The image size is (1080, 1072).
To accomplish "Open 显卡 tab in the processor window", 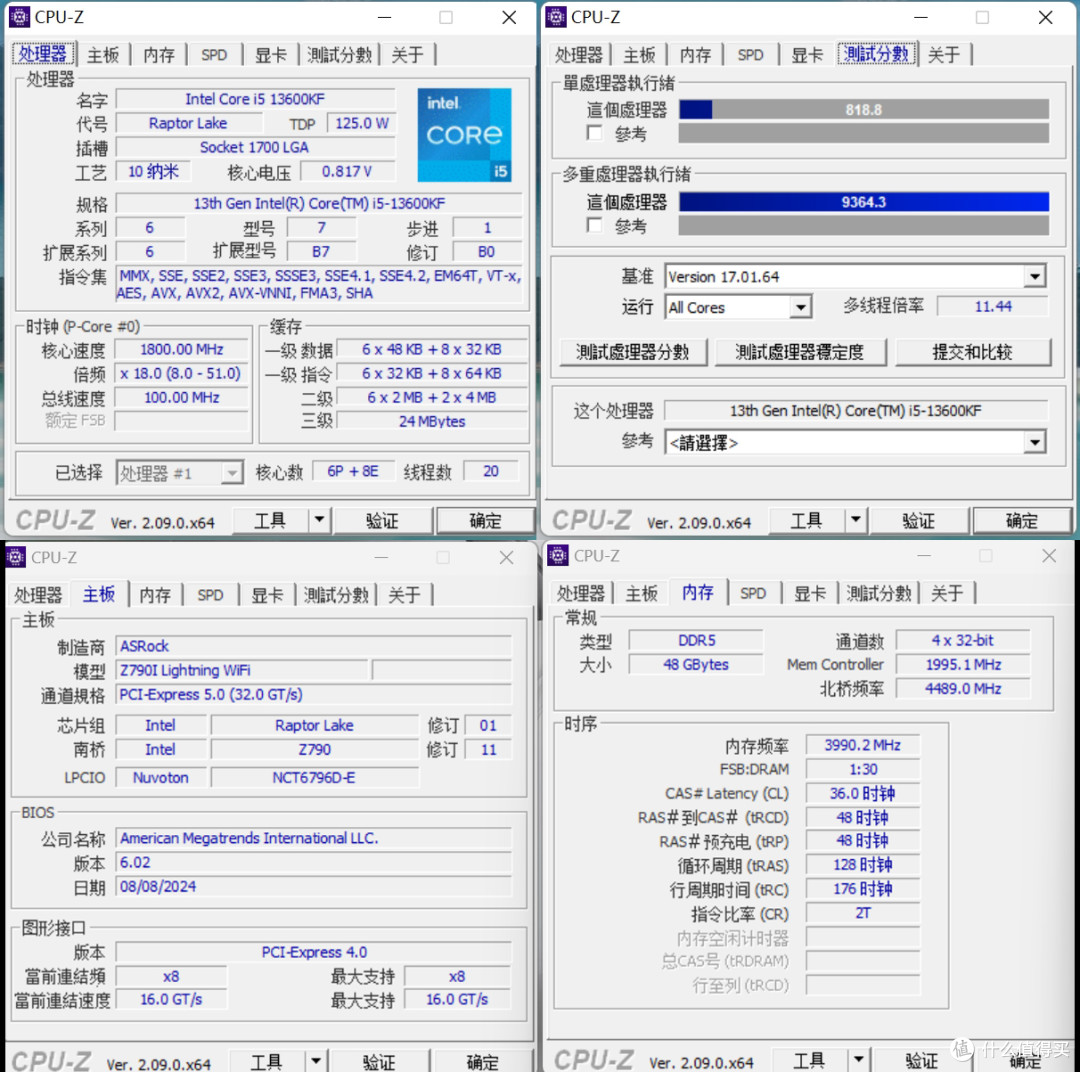I will pyautogui.click(x=271, y=55).
